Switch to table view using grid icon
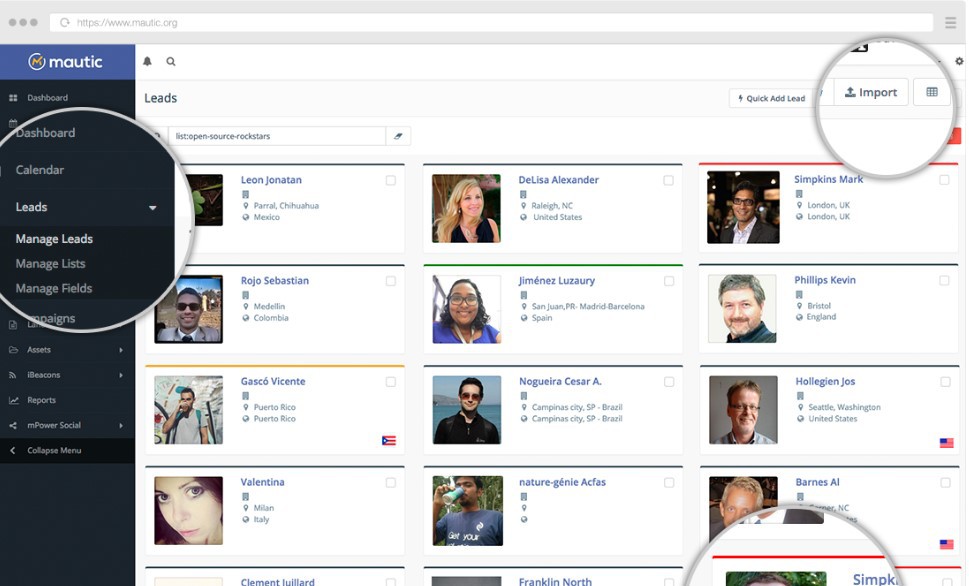 931,92
